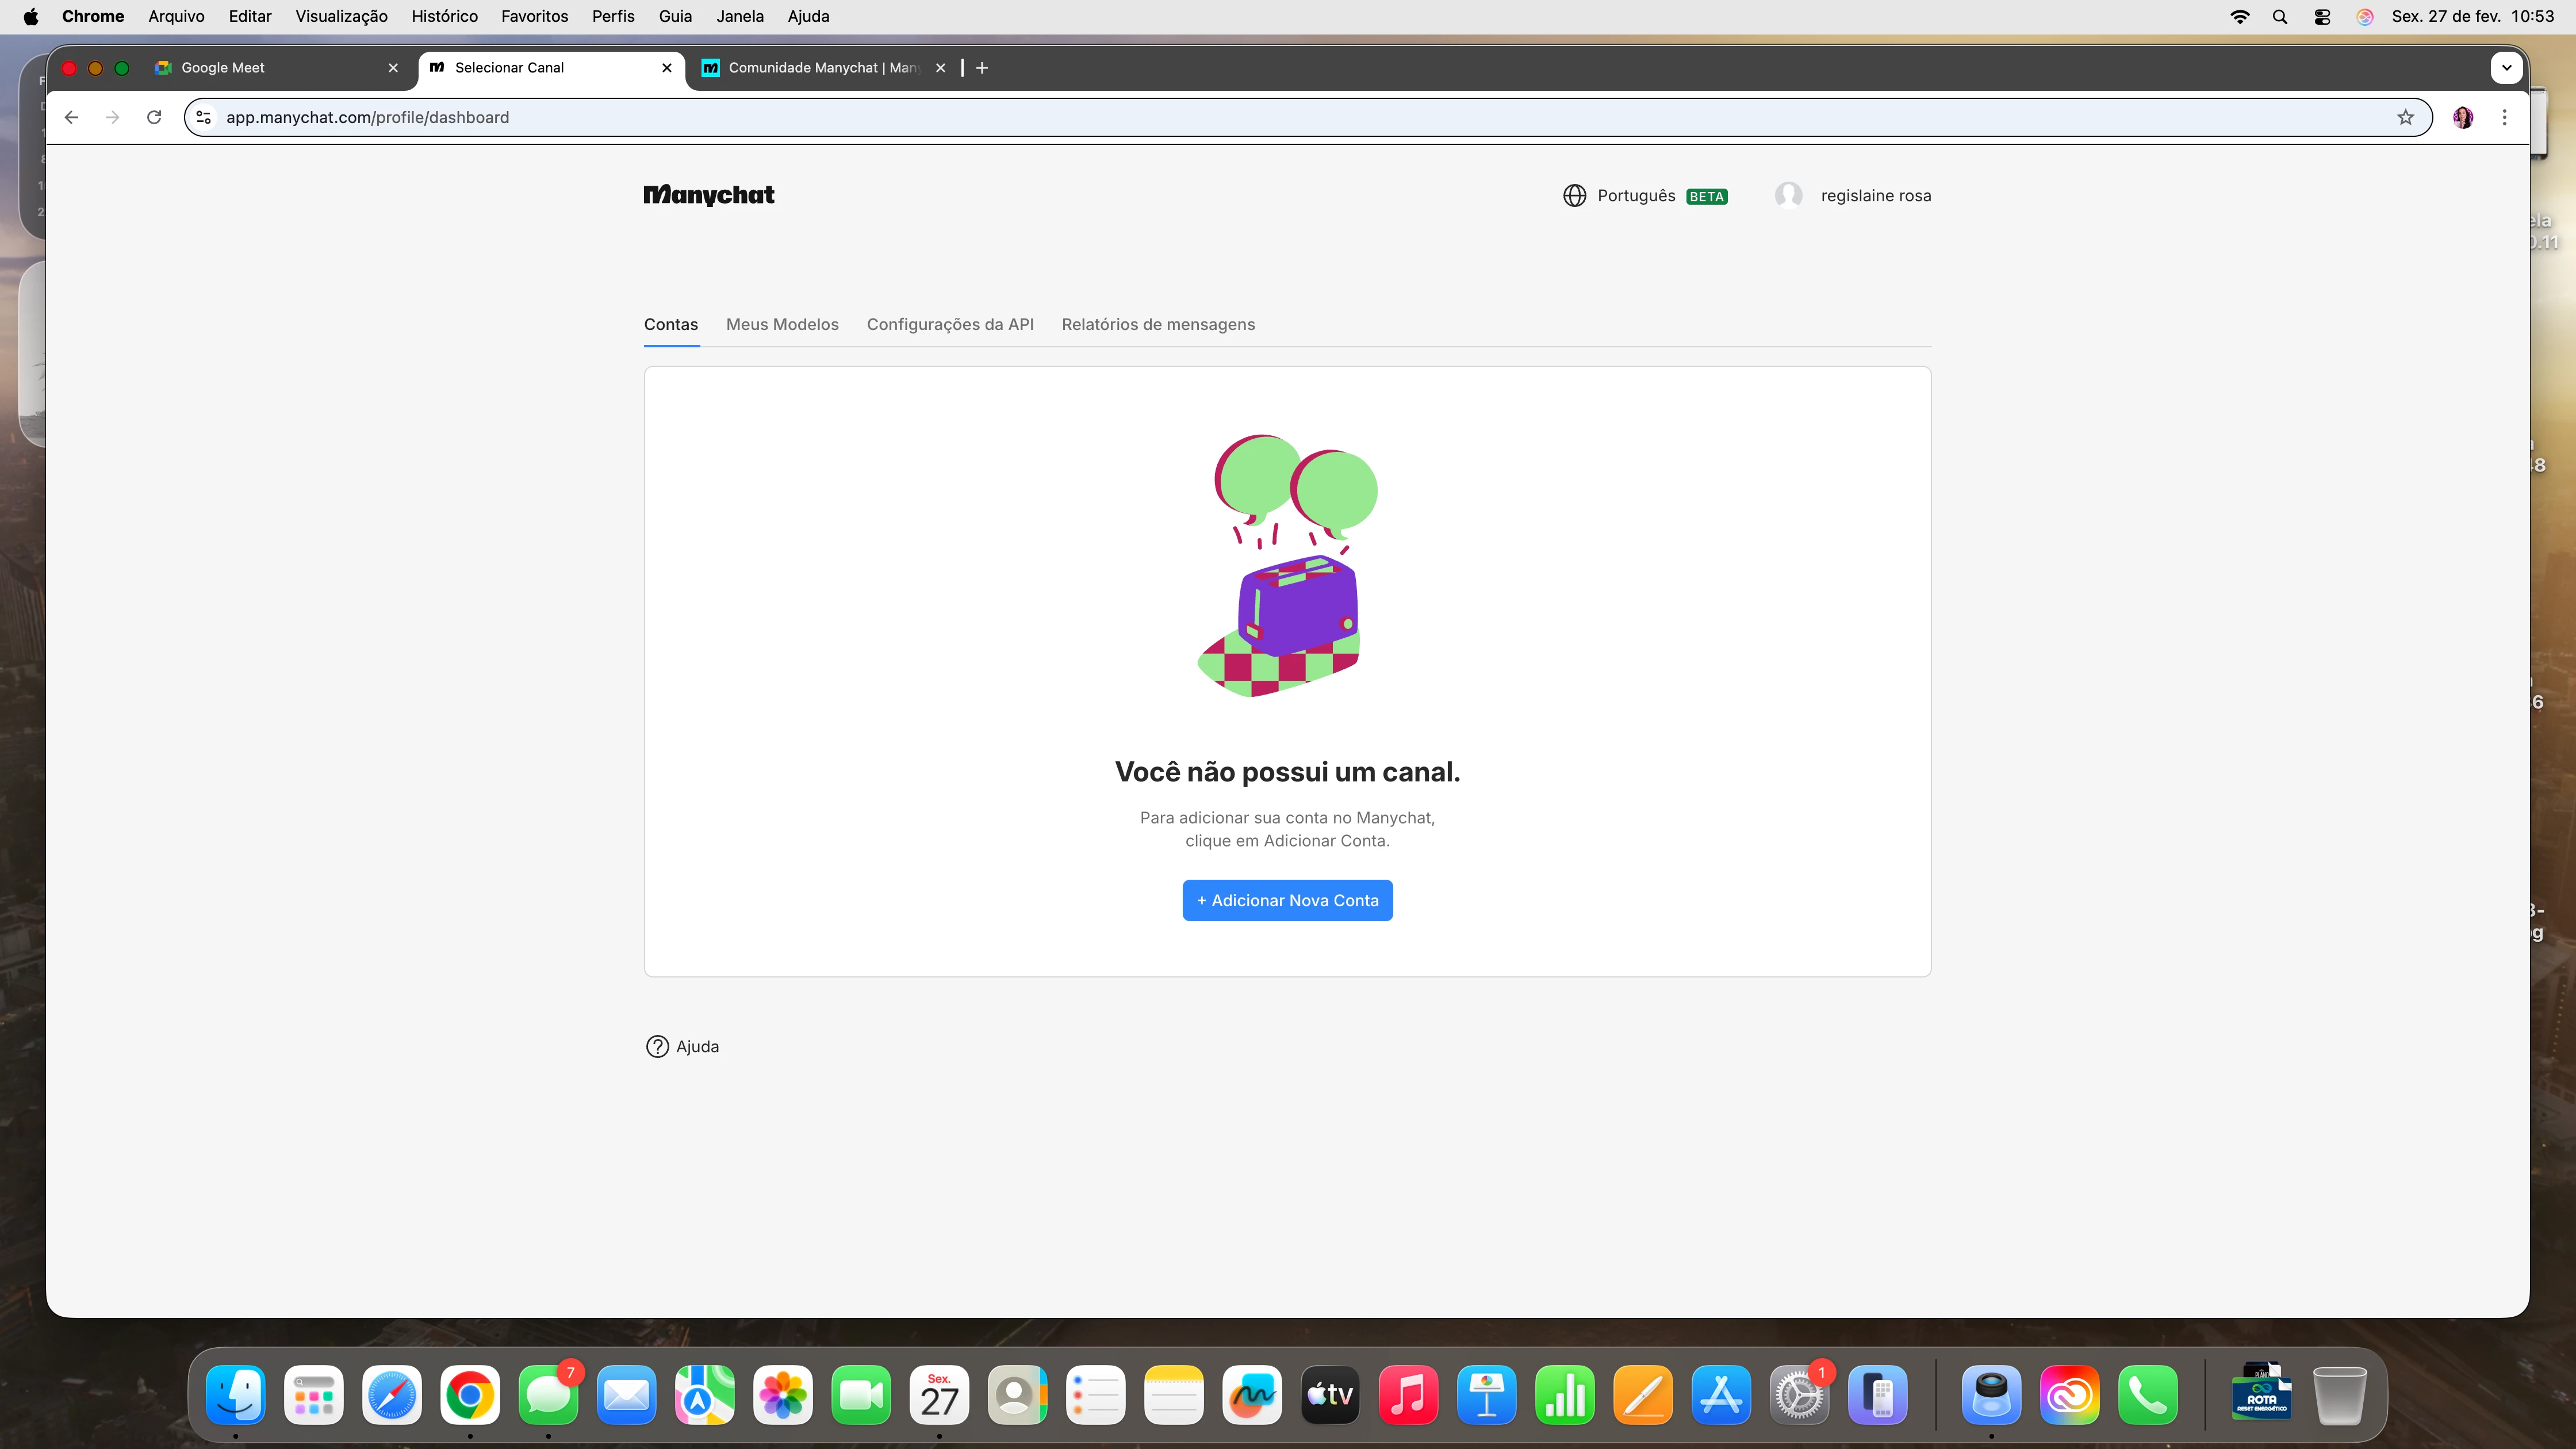The image size is (2576, 1449).
Task: Select Relatórios de mensagens tab
Action: click(x=1158, y=324)
